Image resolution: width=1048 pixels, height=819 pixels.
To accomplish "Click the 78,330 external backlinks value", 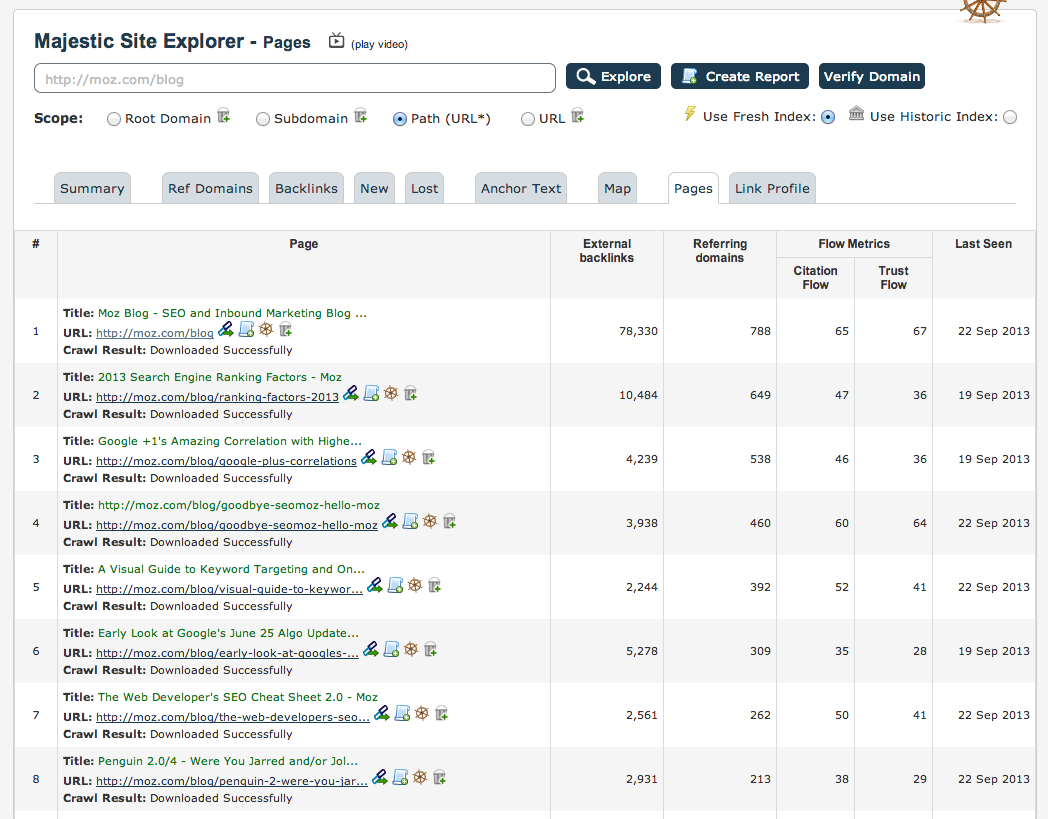I will pos(638,331).
